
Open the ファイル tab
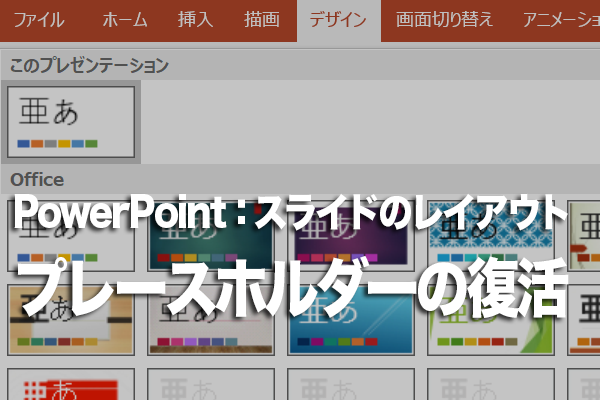click(x=39, y=20)
